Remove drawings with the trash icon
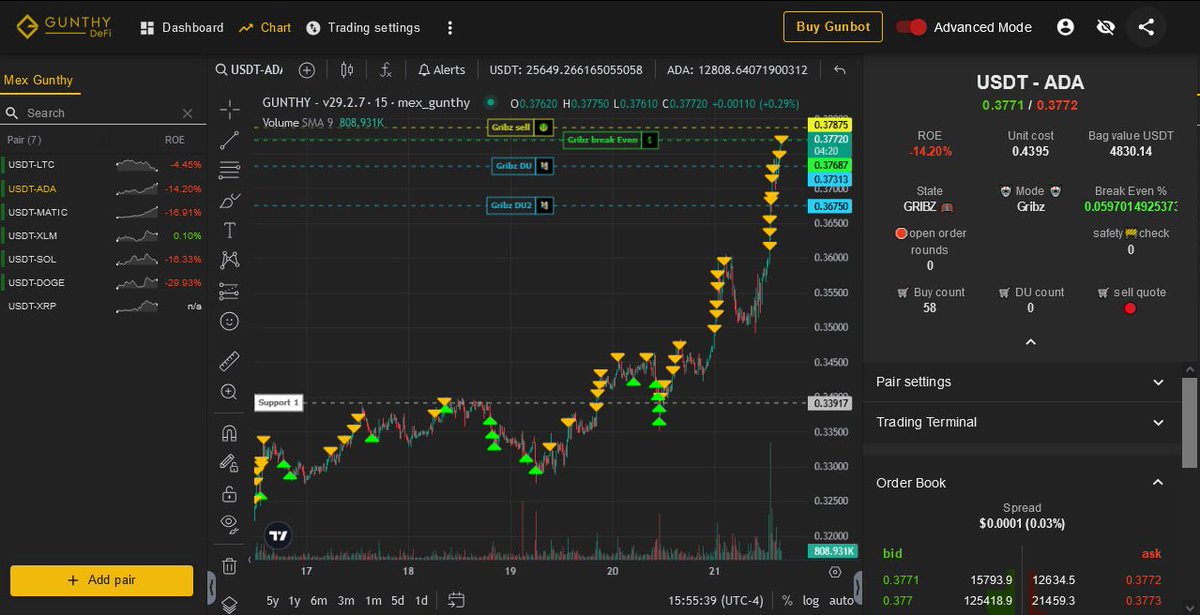This screenshot has height=615, width=1200. tap(229, 566)
